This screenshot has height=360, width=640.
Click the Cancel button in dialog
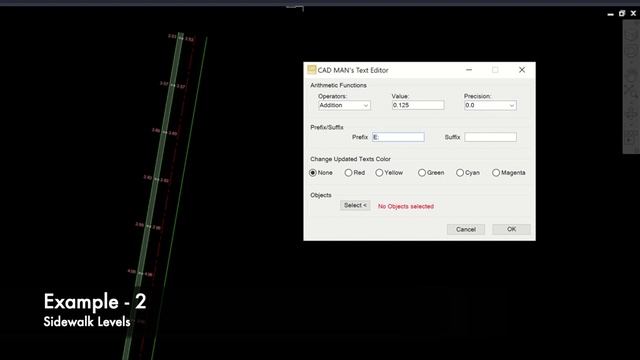[466, 229]
